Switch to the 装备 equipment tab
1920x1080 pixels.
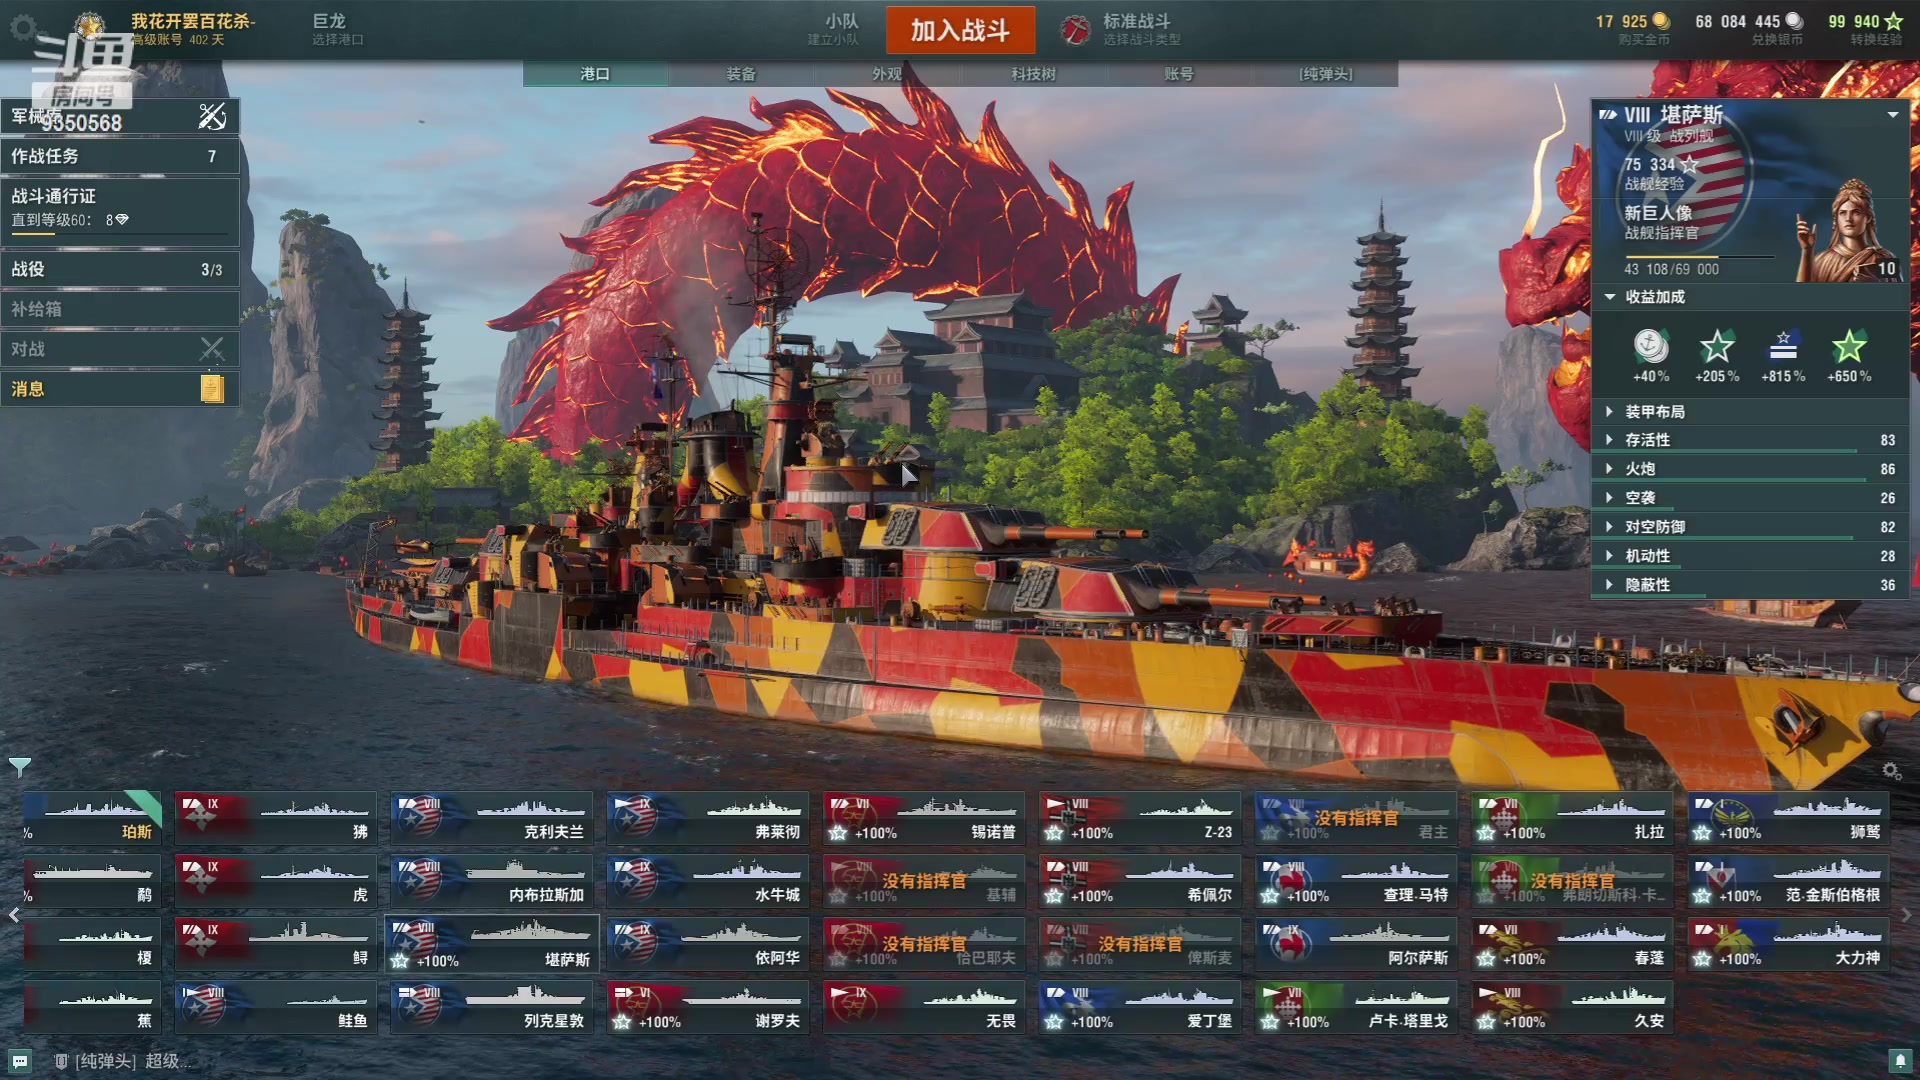(741, 74)
